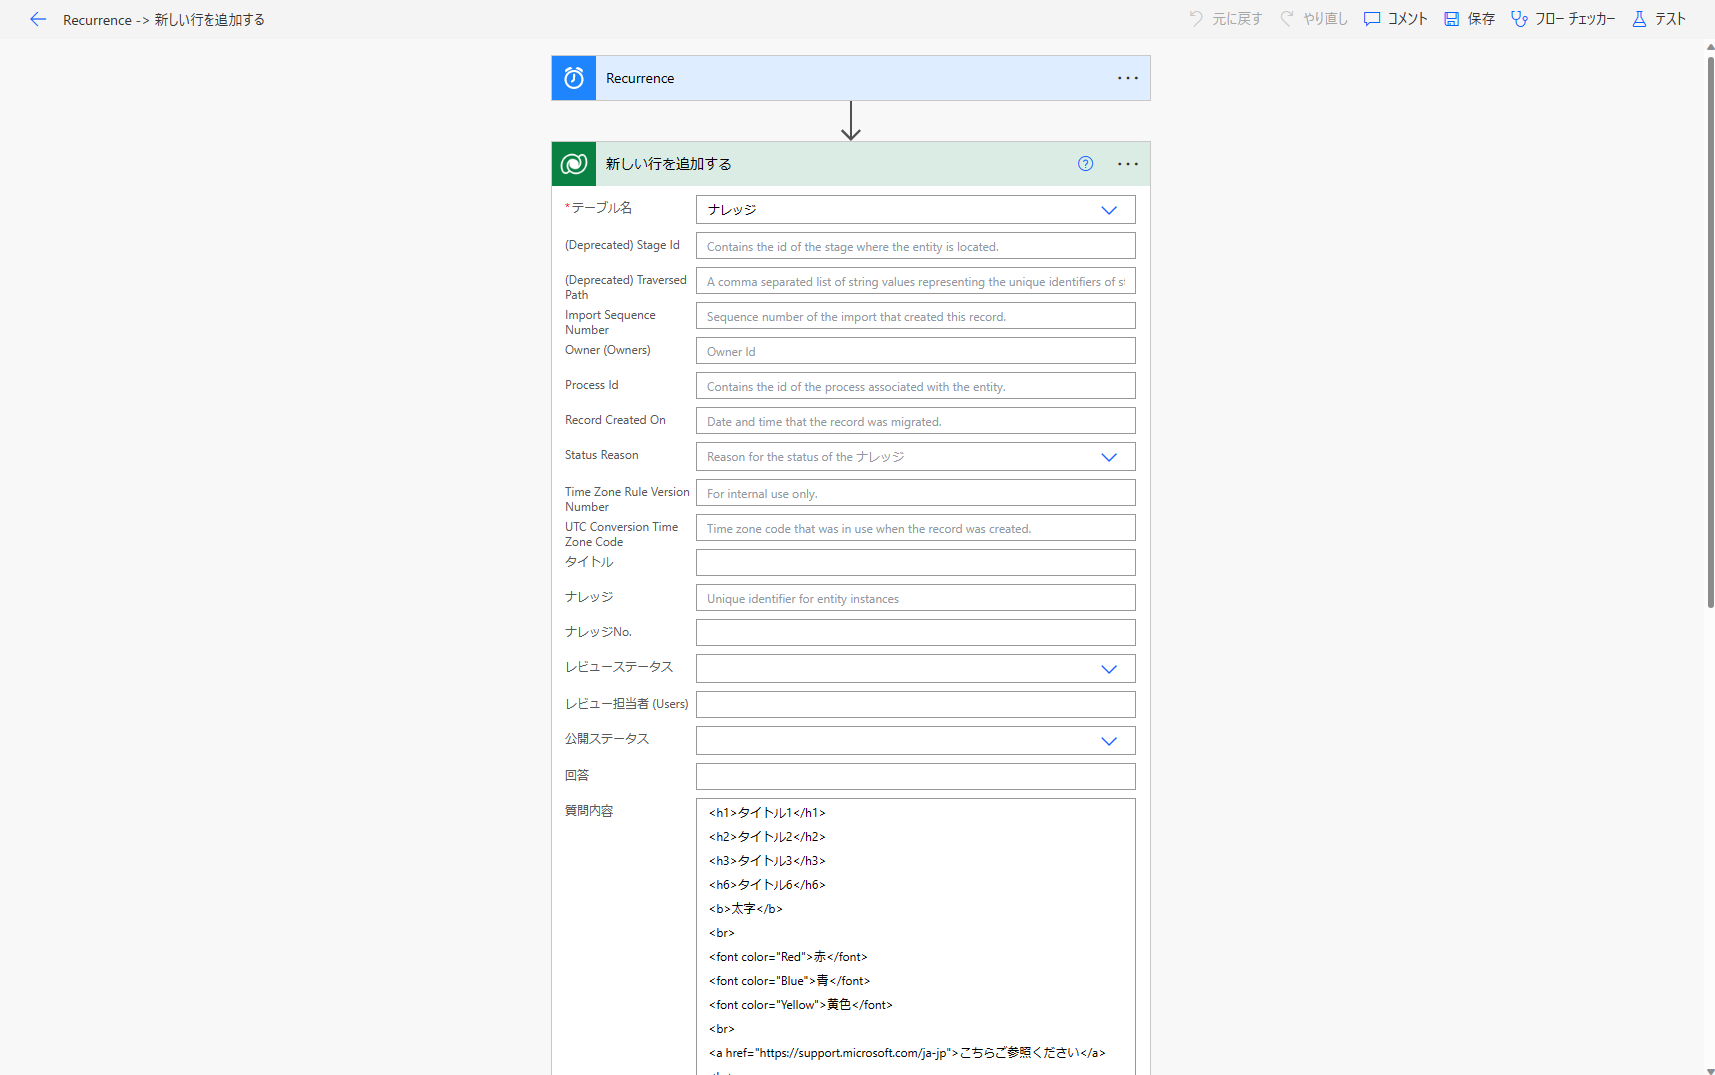Expand the 公開ステータス dropdown
1715x1075 pixels.
click(x=1109, y=741)
